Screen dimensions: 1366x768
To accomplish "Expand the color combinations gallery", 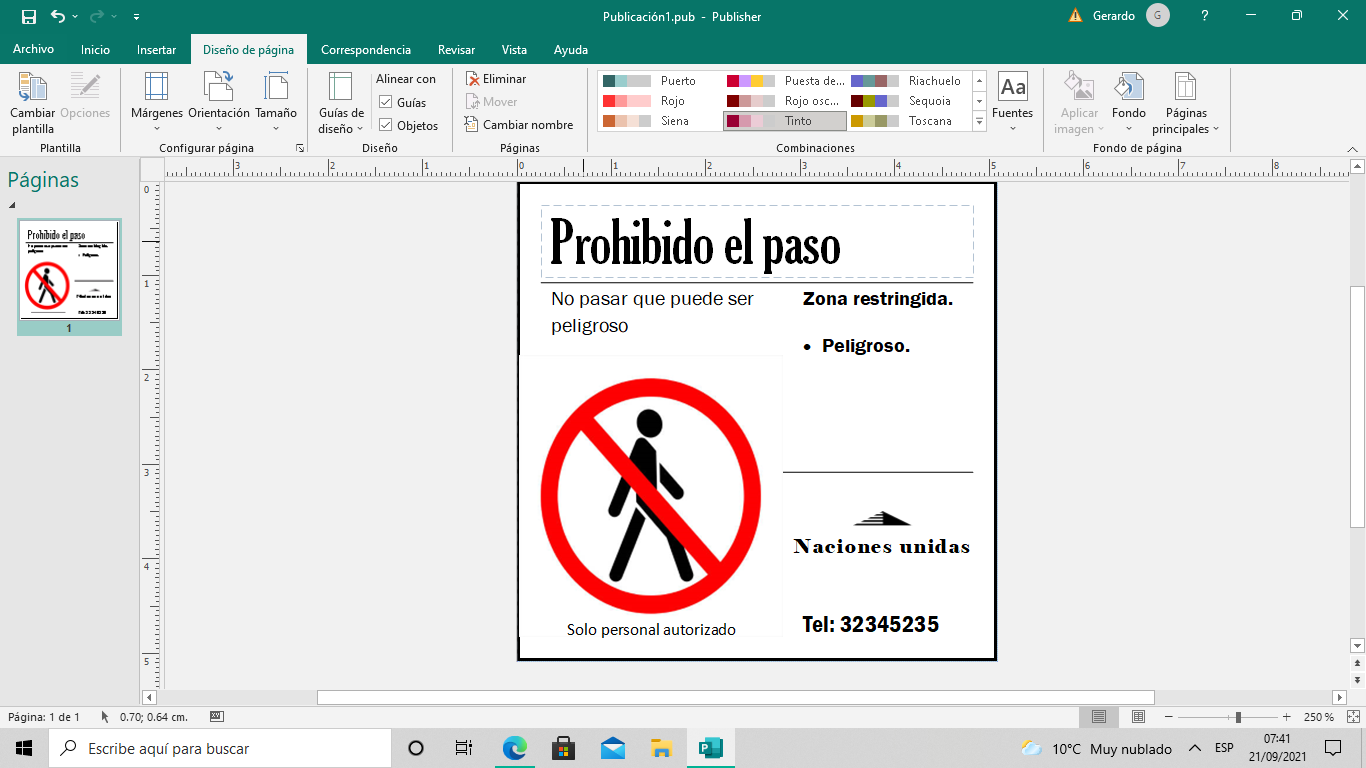I will pos(979,121).
